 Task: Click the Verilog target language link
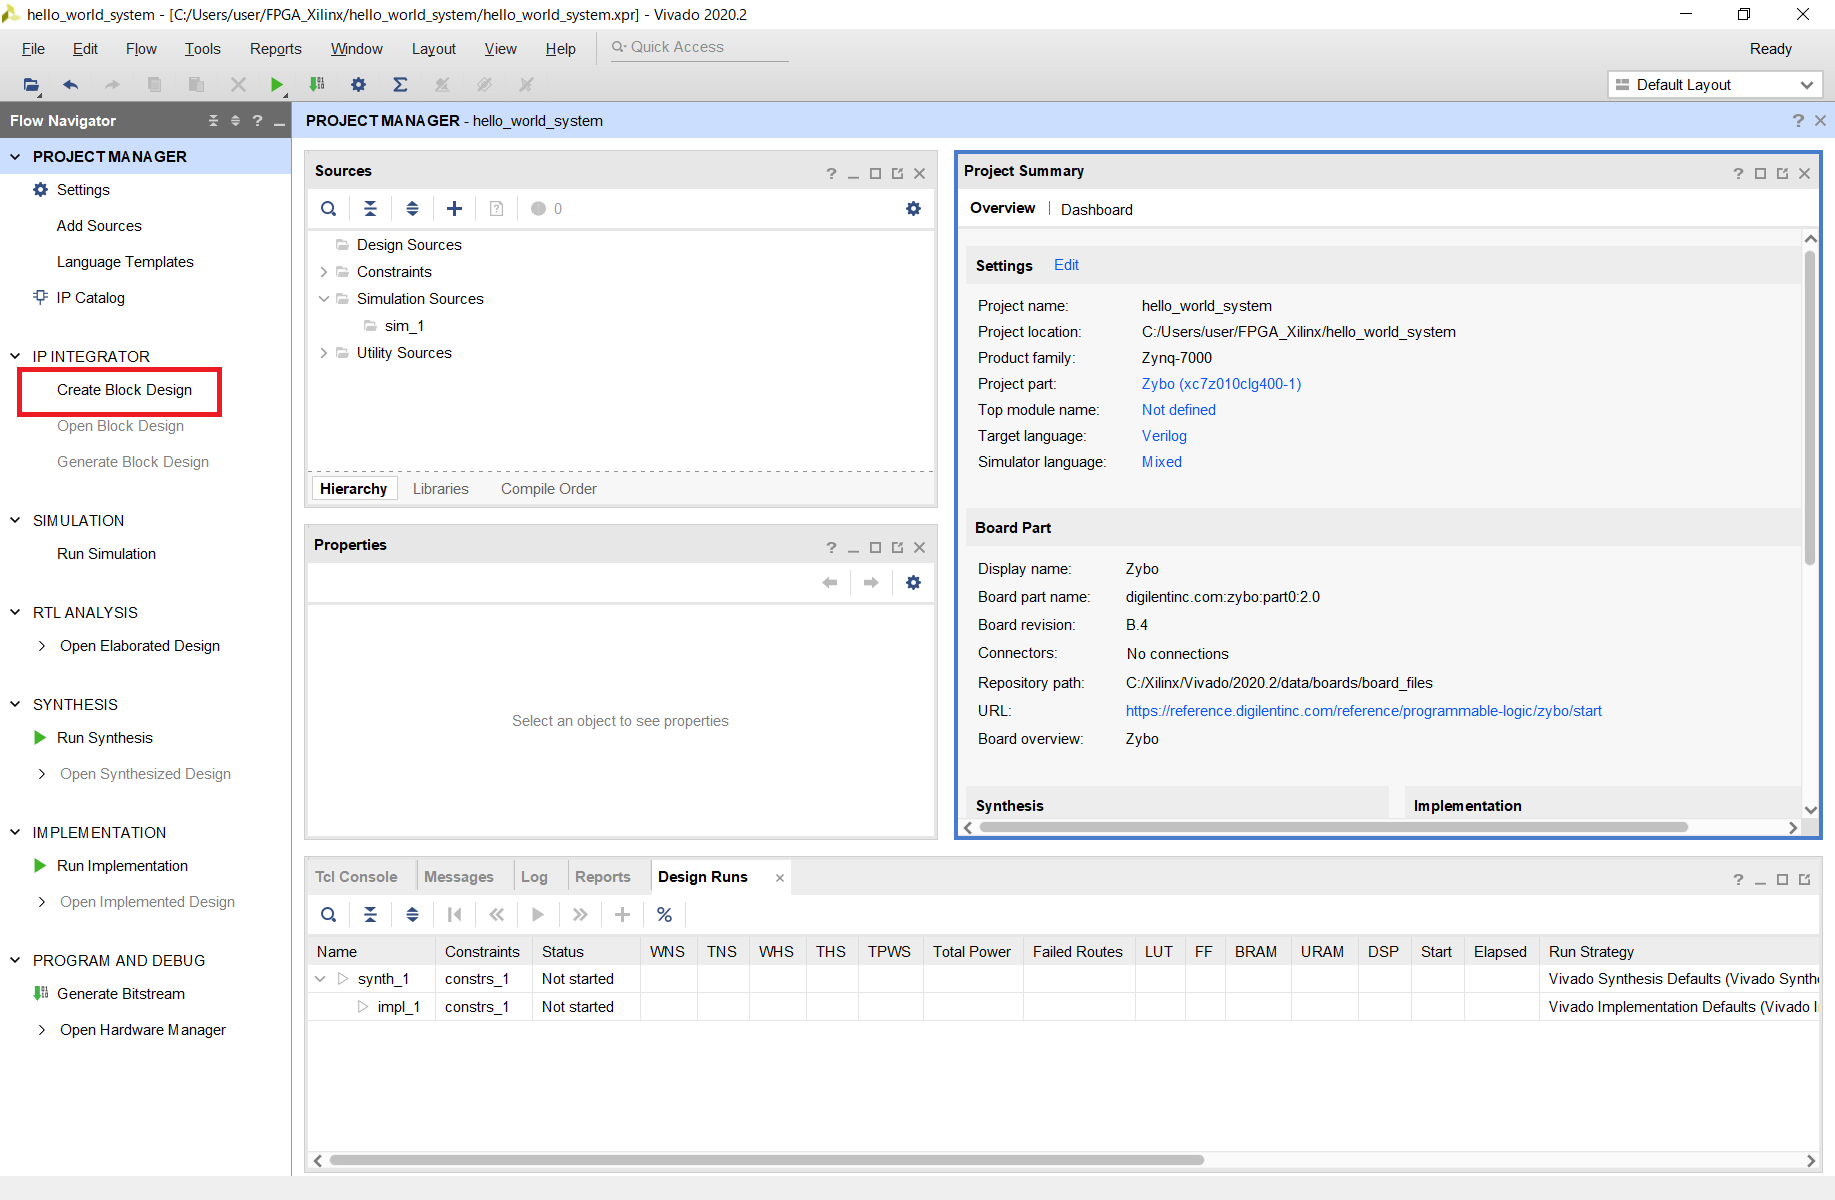point(1164,436)
